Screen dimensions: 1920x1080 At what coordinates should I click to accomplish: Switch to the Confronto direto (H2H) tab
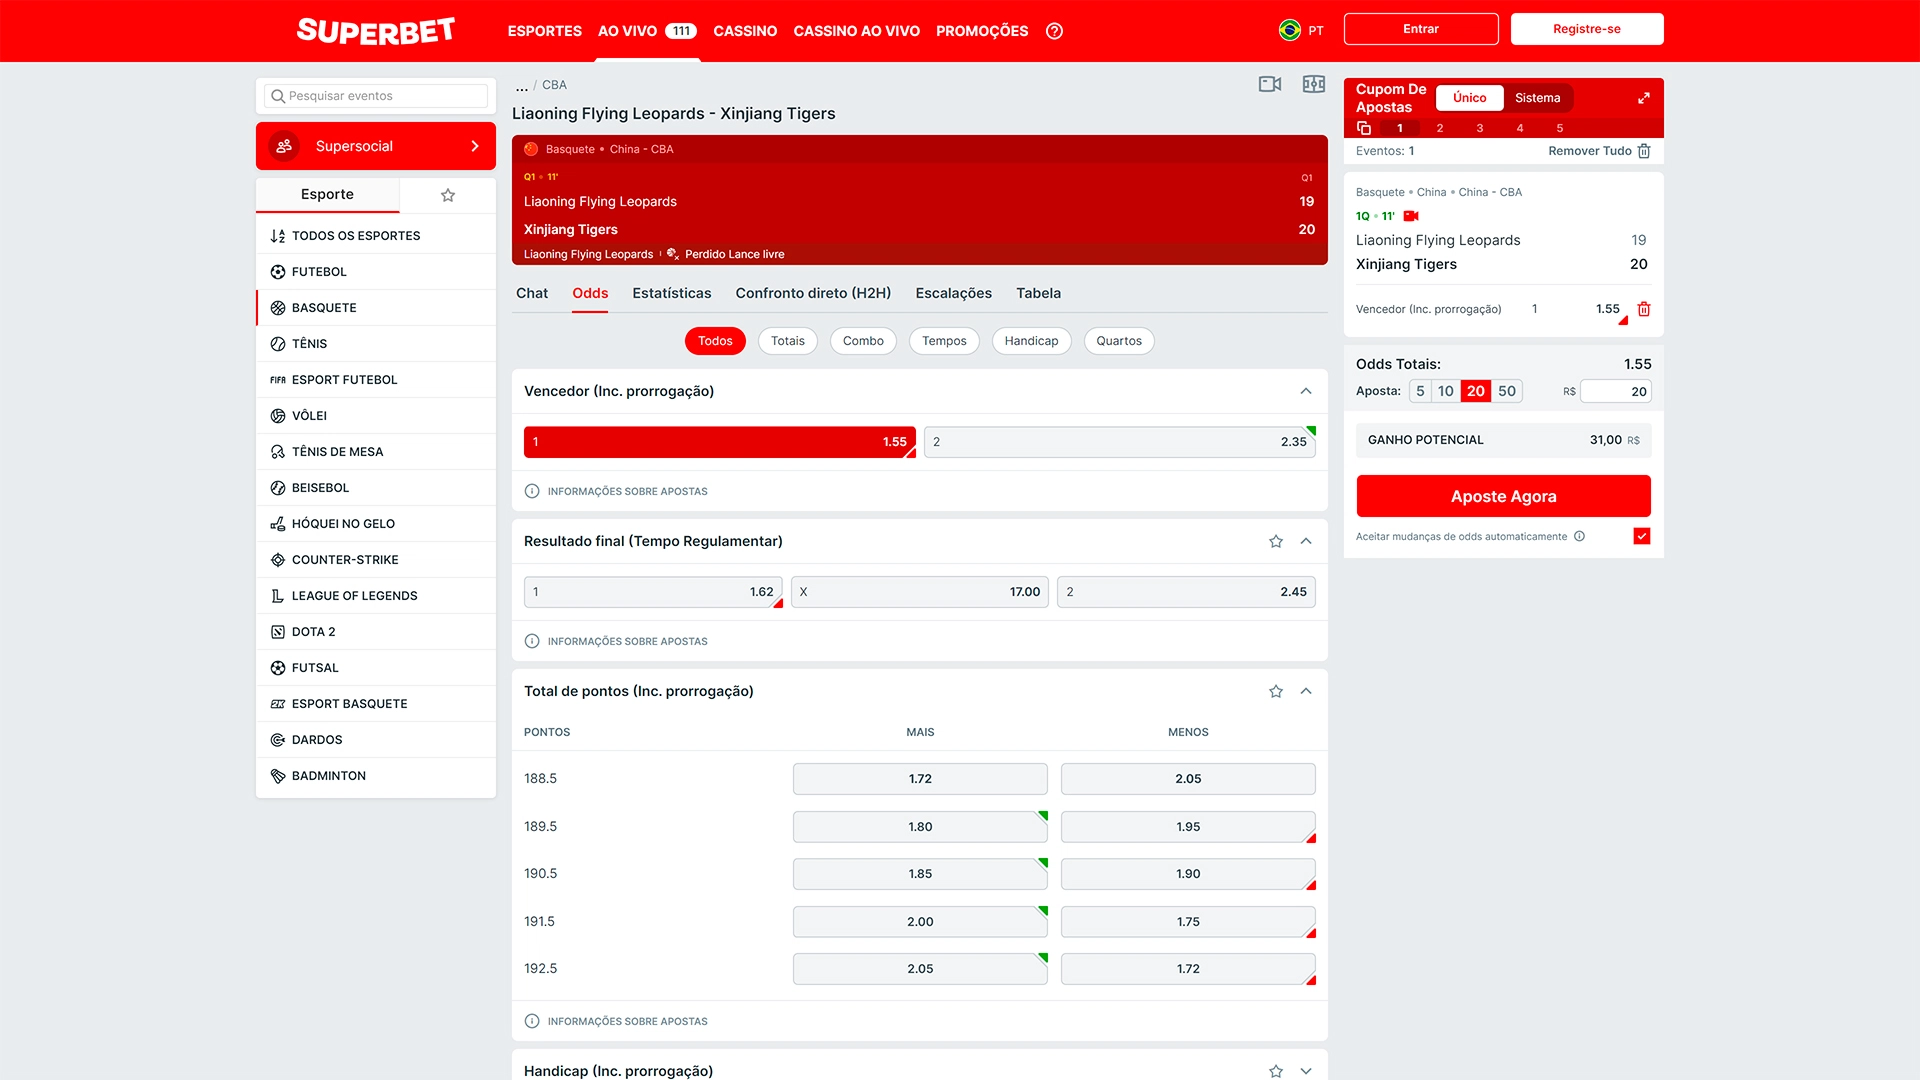(813, 293)
